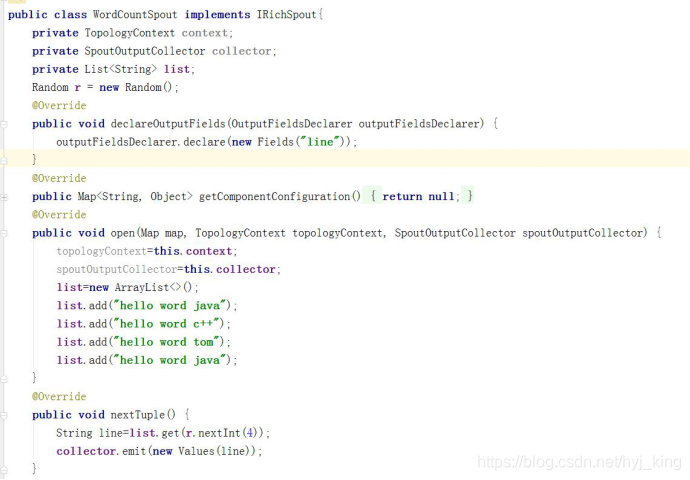The image size is (690, 480).
Task: Click 'topologyContext' parameter name in open signature
Action: (338, 233)
